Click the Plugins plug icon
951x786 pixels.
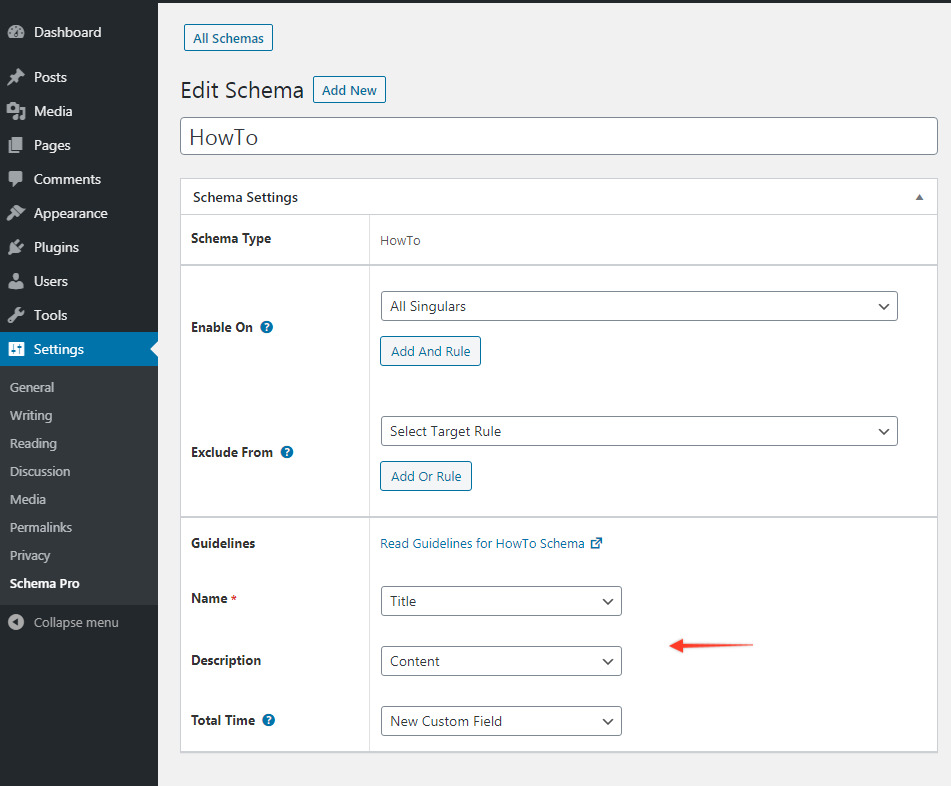(16, 247)
